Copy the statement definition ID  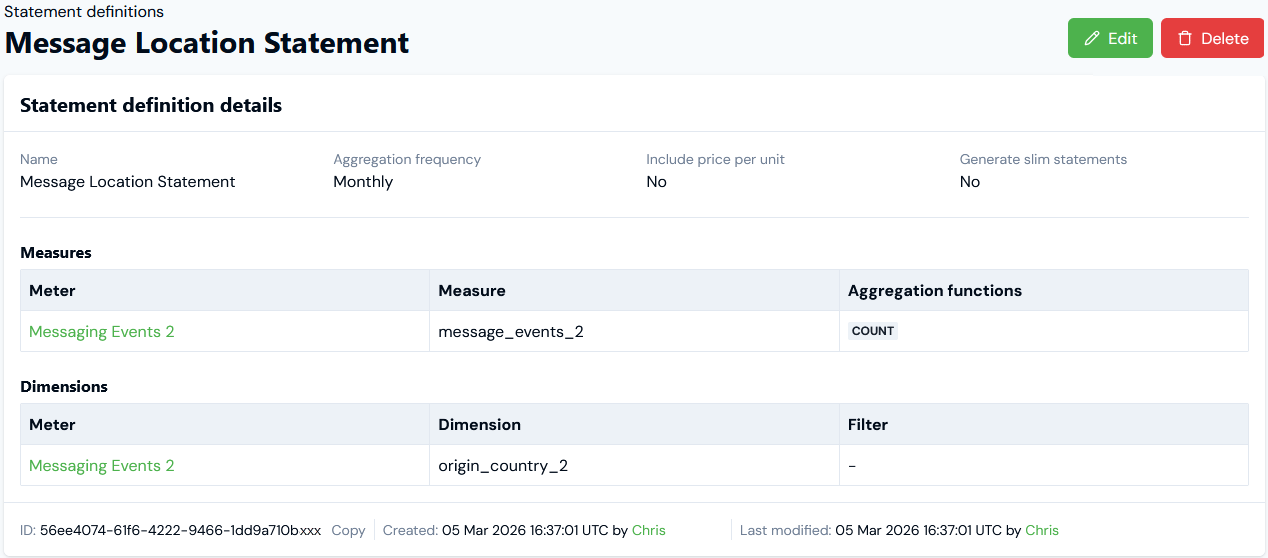coord(348,530)
